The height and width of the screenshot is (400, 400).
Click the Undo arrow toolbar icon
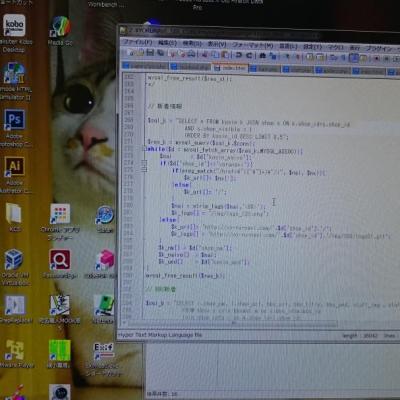239,55
